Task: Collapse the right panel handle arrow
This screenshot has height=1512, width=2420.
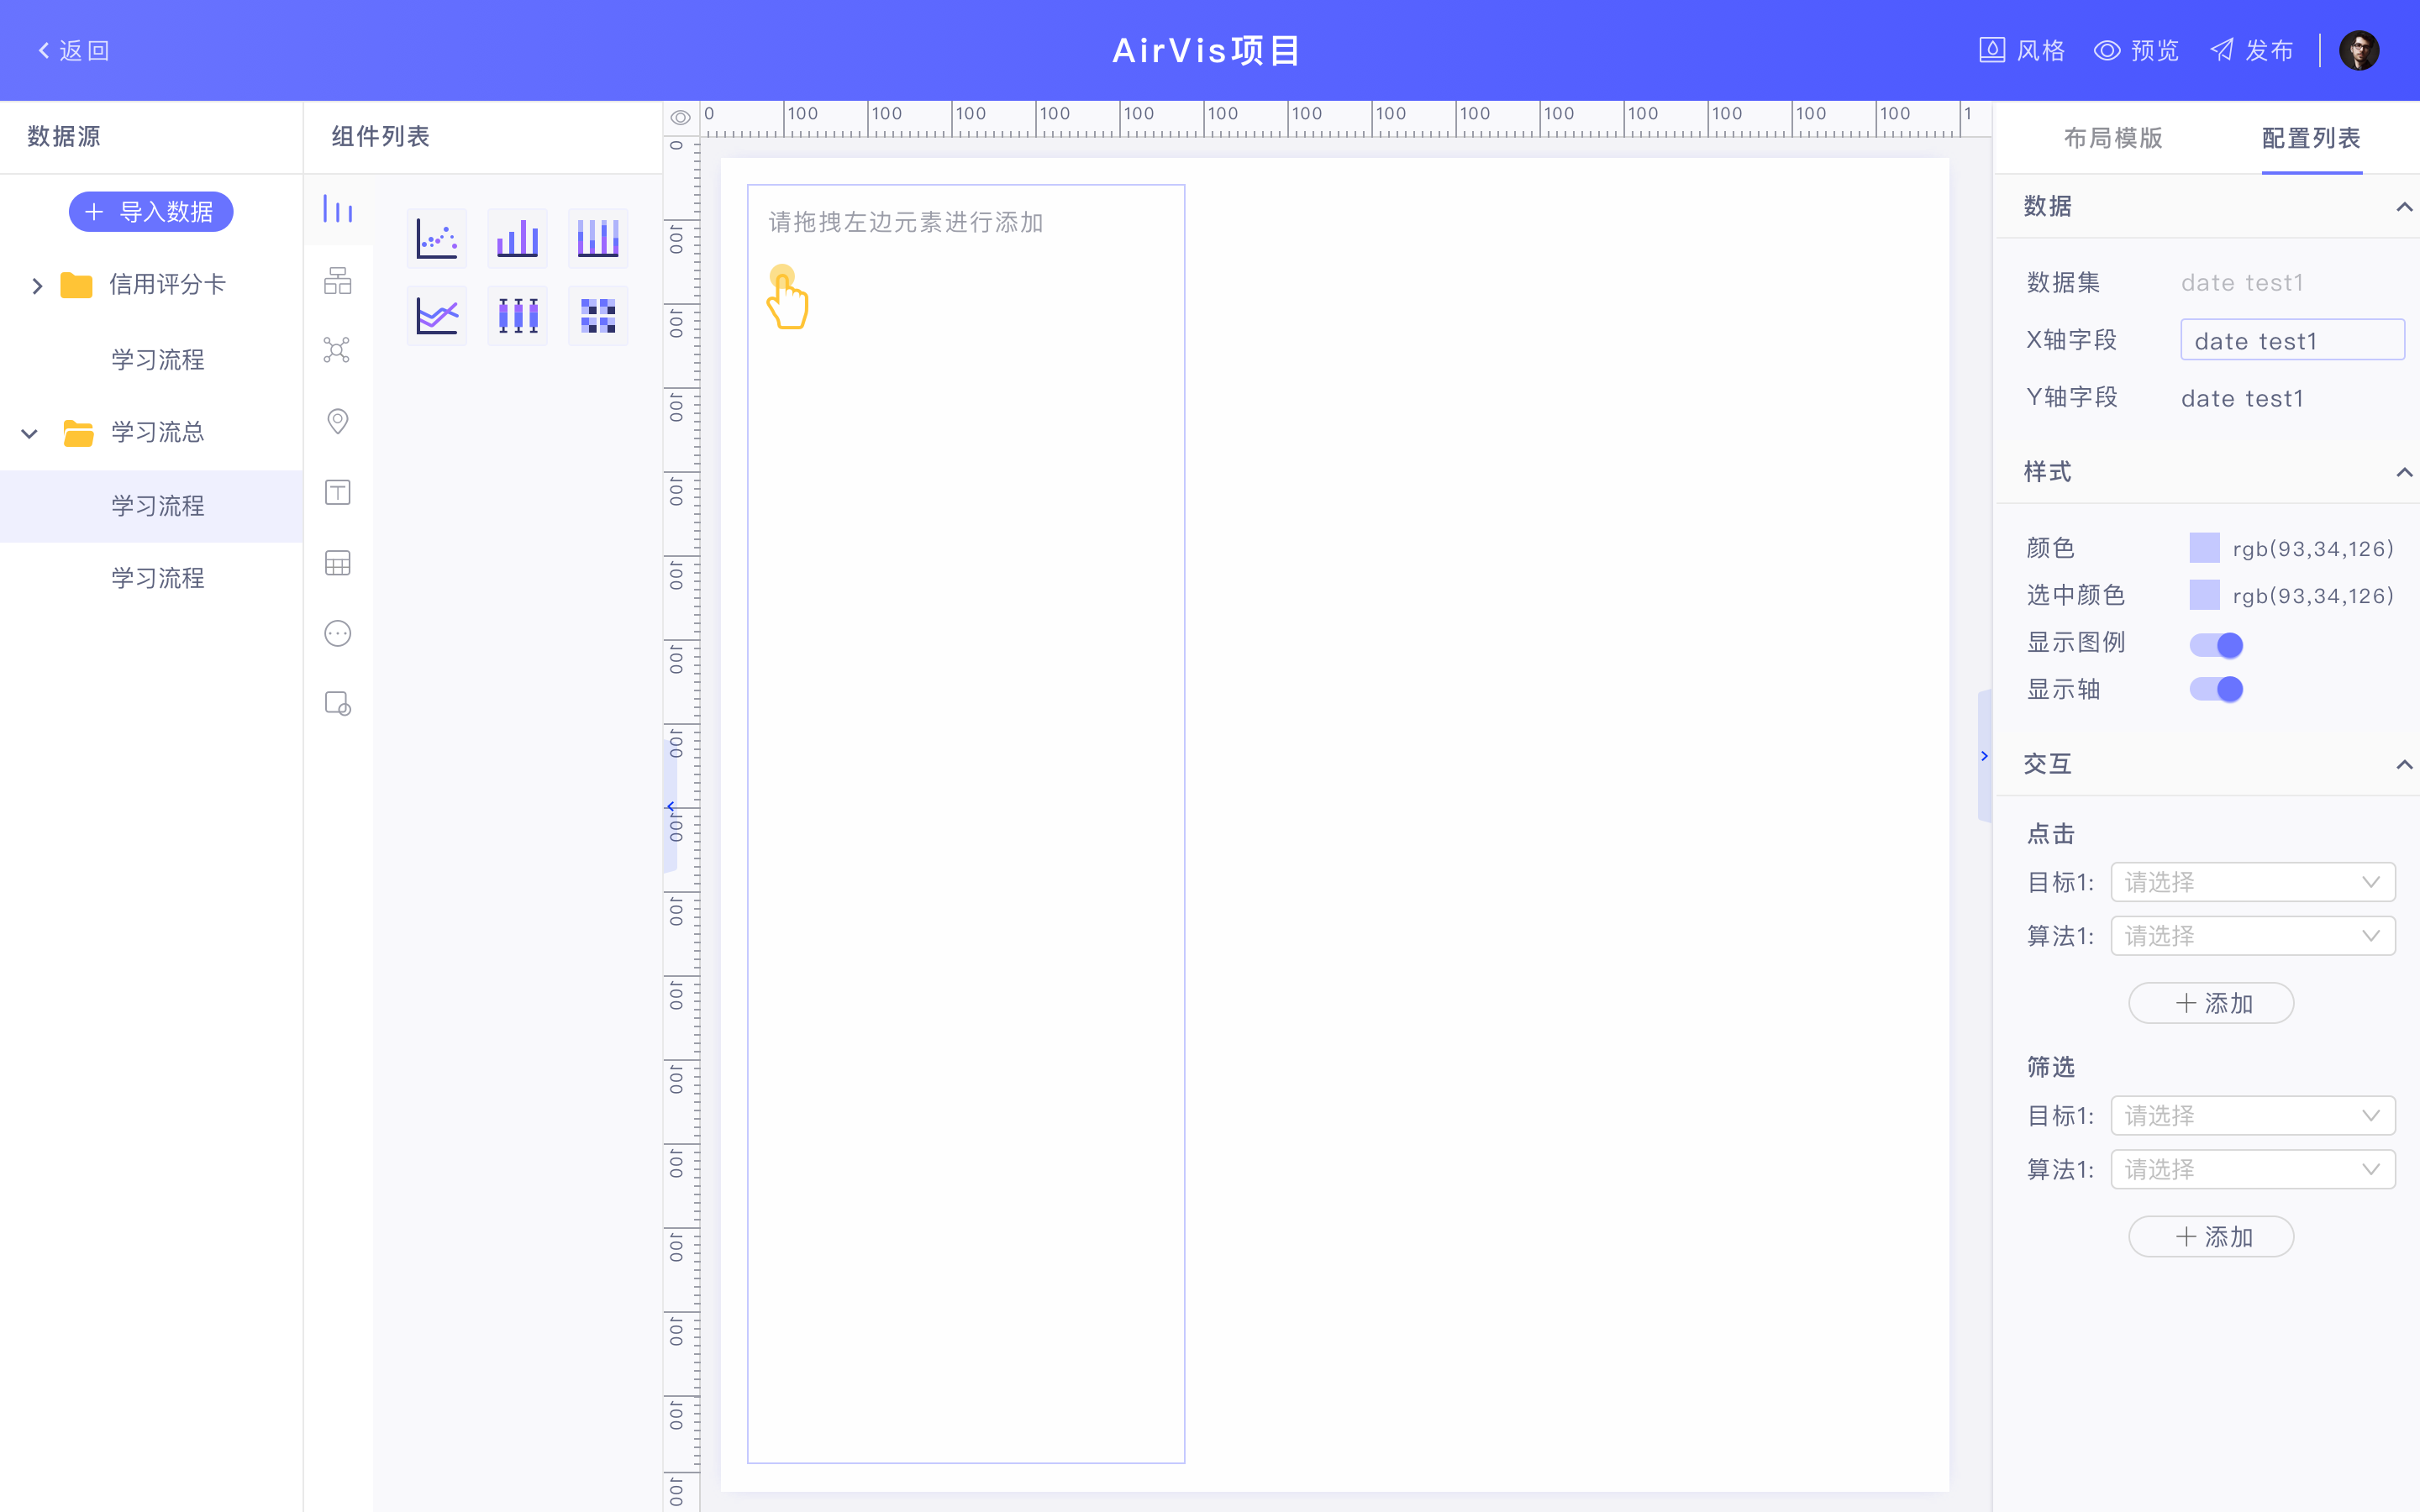Action: pyautogui.click(x=1984, y=756)
